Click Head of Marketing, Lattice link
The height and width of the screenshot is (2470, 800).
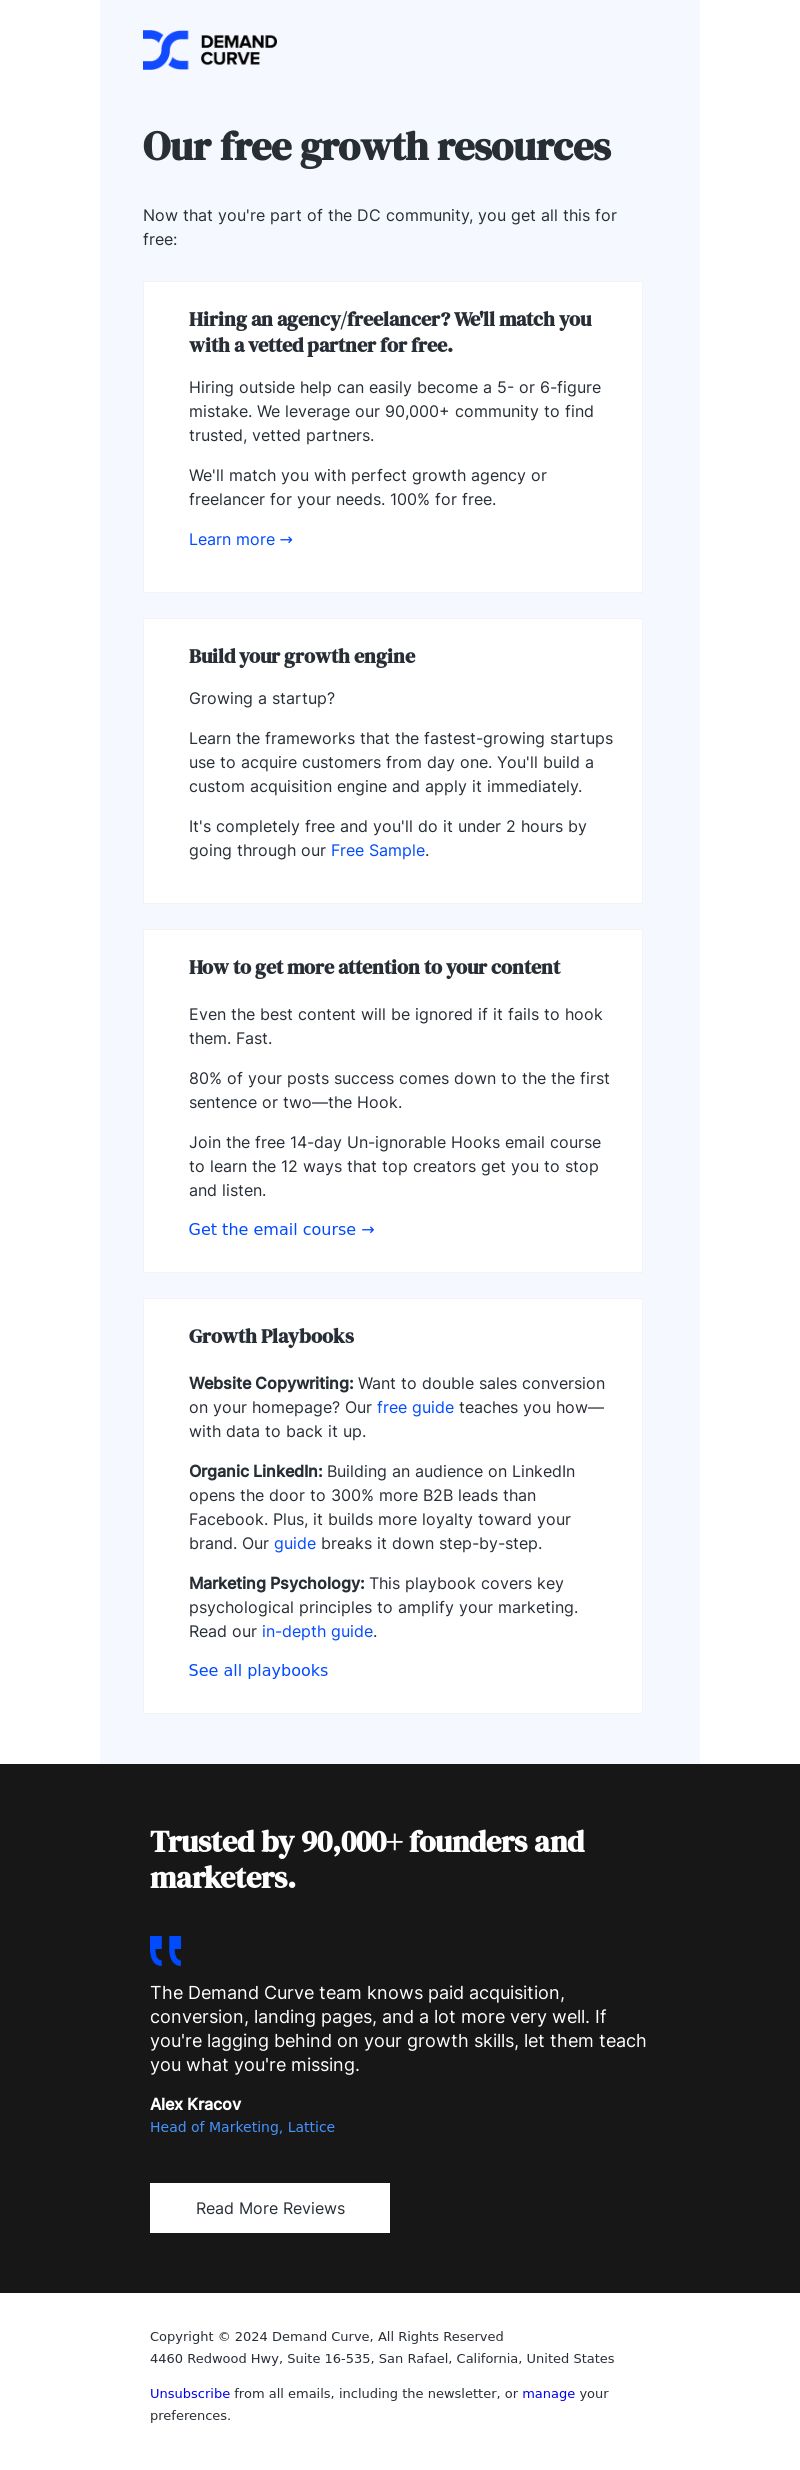coord(242,2127)
